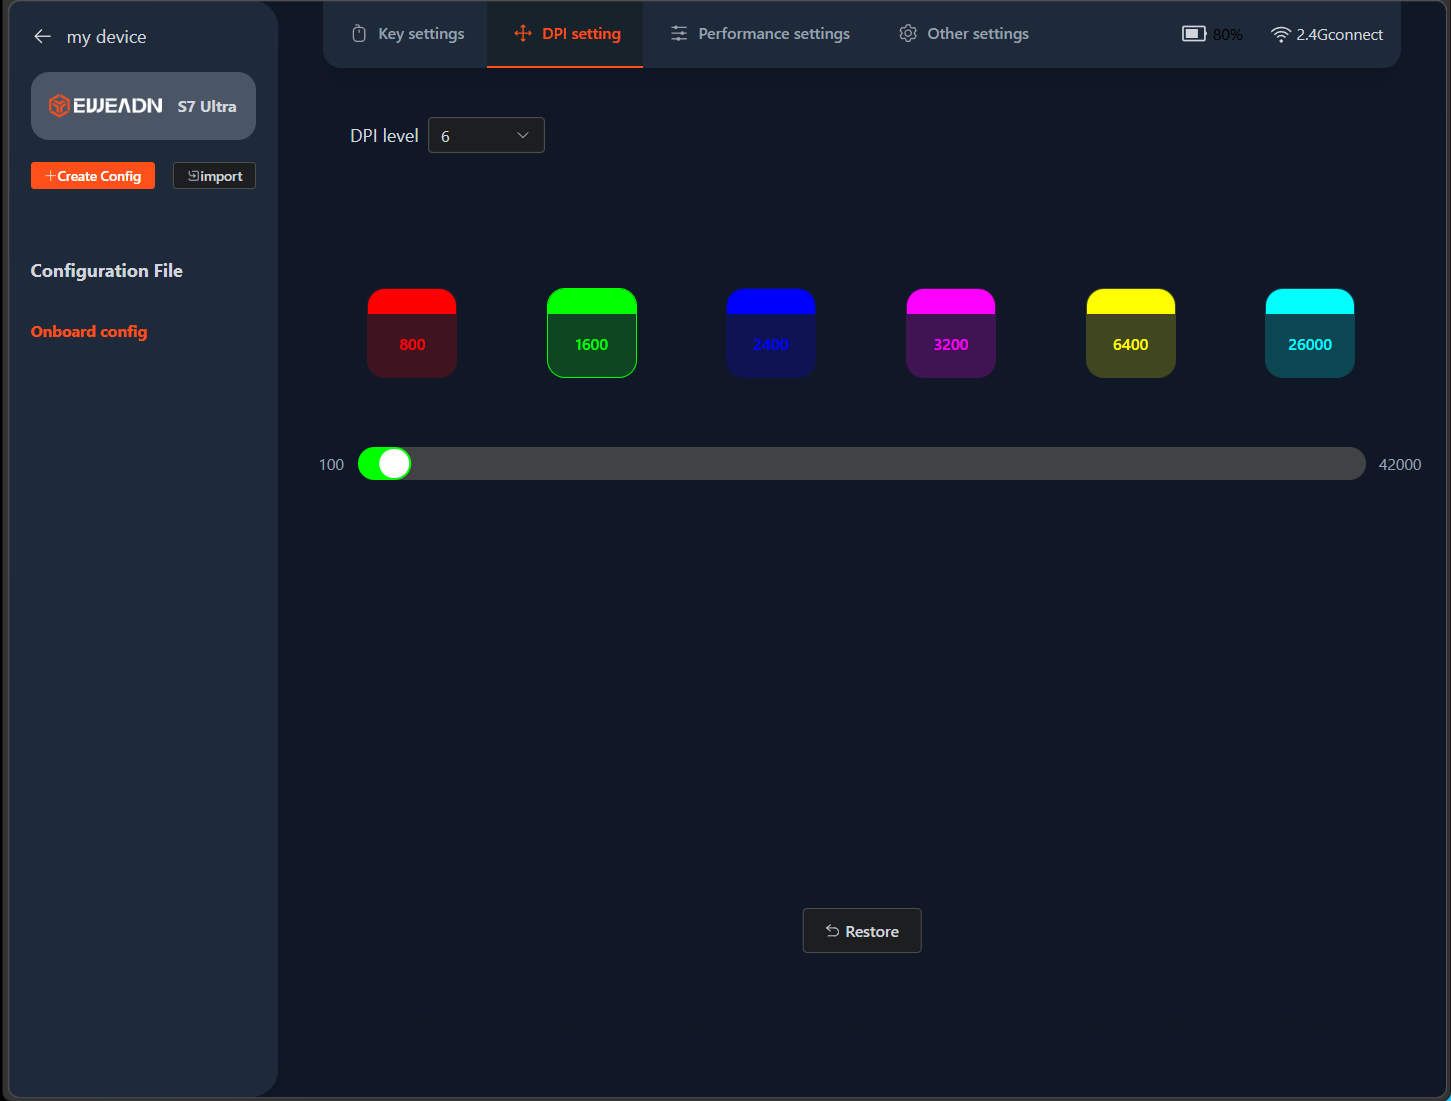Image resolution: width=1451 pixels, height=1101 pixels.
Task: Click the 2.4G wireless connection icon
Action: 1280,35
